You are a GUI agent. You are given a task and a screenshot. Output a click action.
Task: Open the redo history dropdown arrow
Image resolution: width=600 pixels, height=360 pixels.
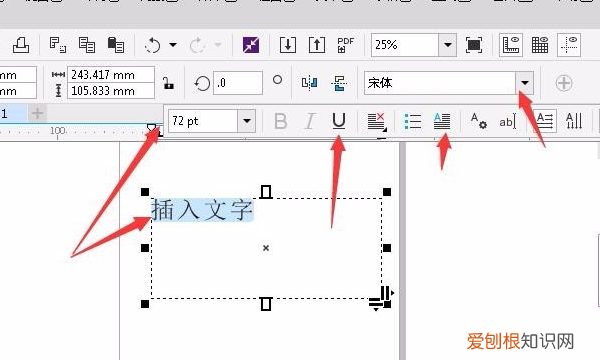pos(218,45)
